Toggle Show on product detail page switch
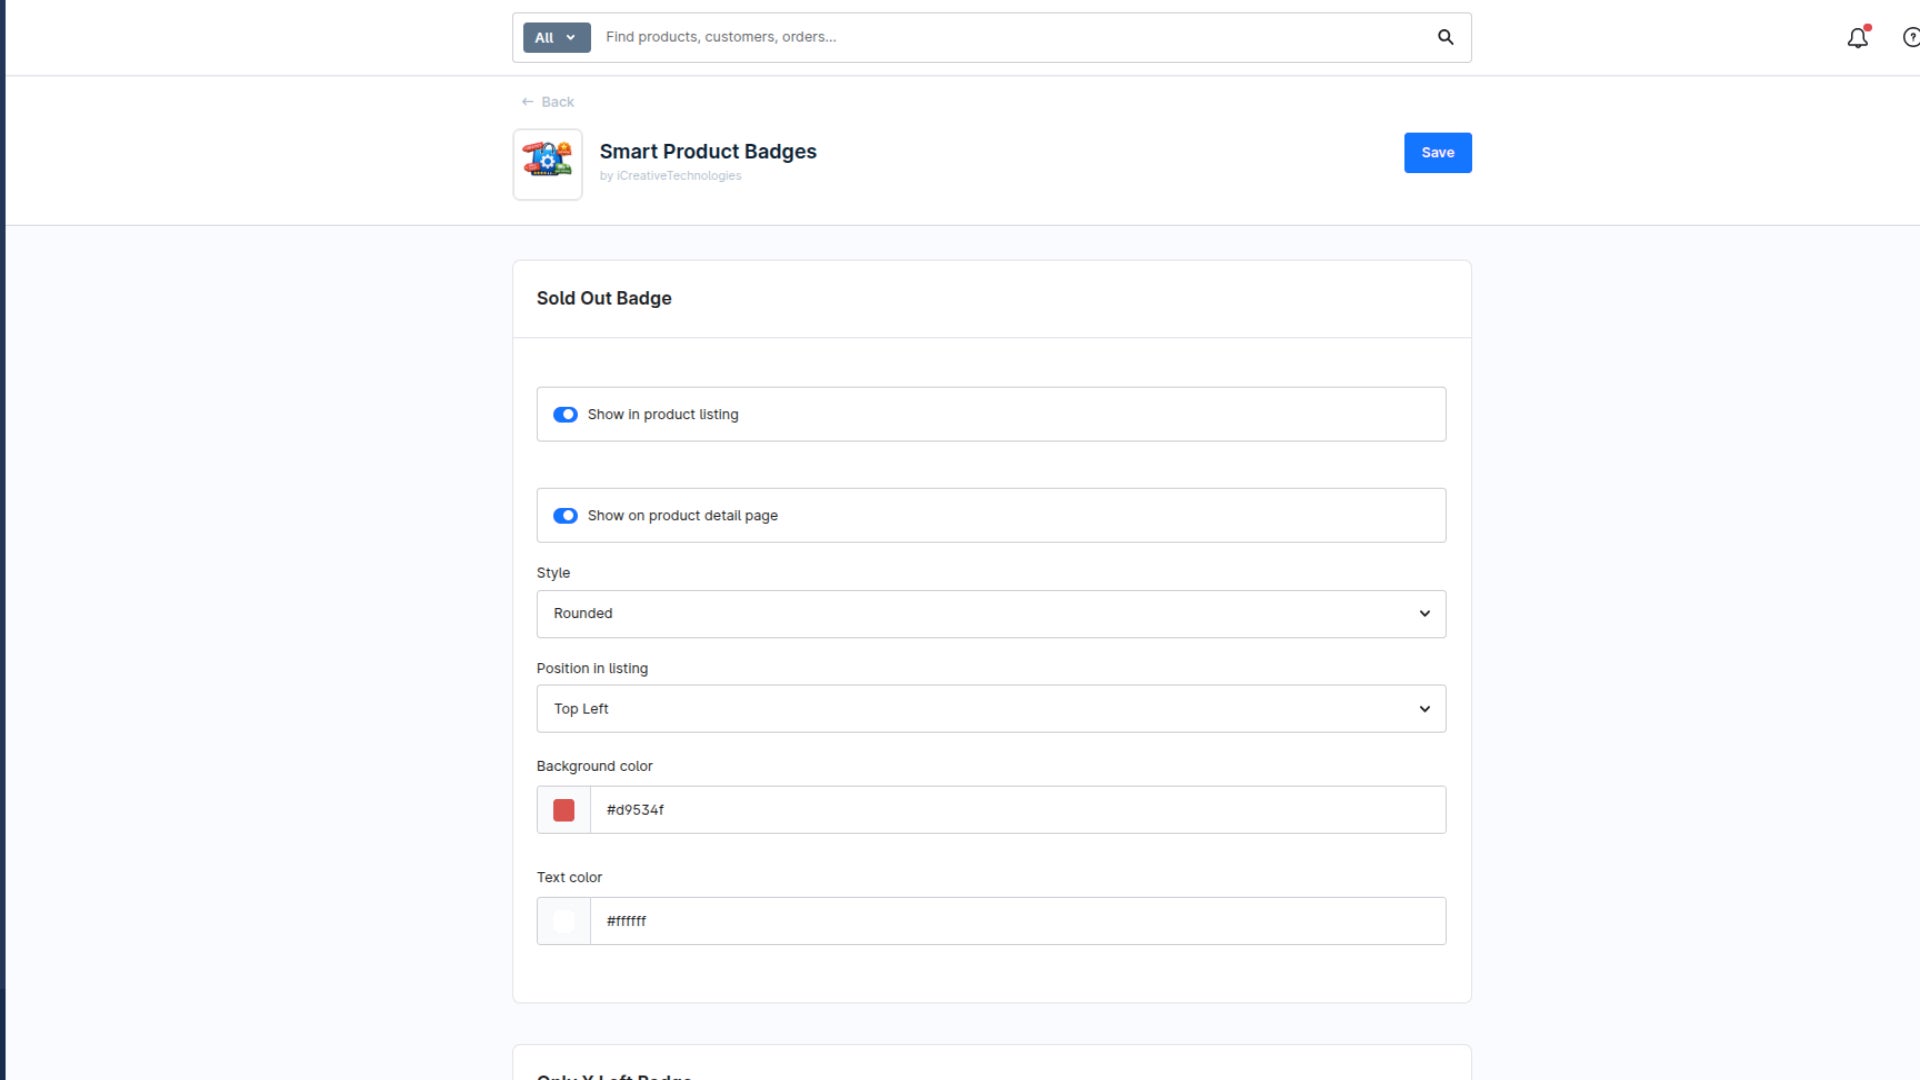Image resolution: width=1920 pixels, height=1080 pixels. (565, 516)
